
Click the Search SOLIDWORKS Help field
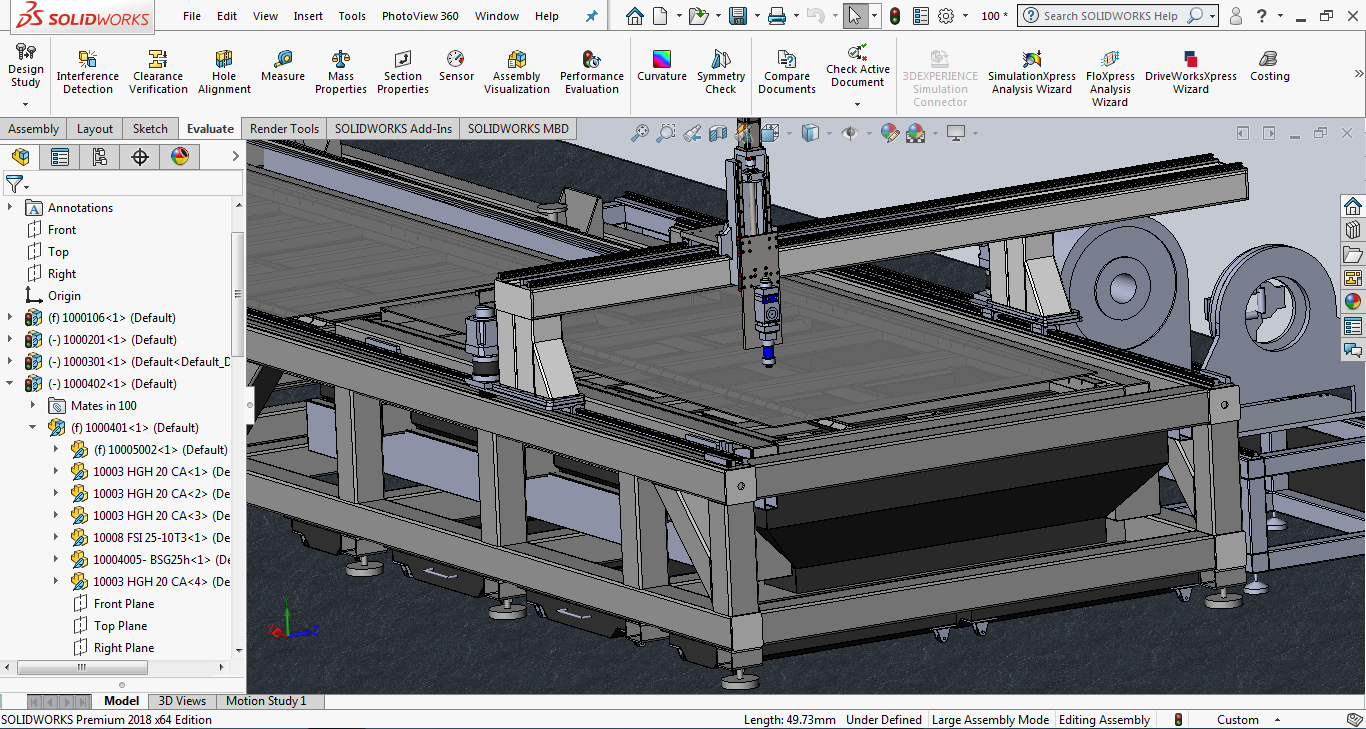[1110, 16]
